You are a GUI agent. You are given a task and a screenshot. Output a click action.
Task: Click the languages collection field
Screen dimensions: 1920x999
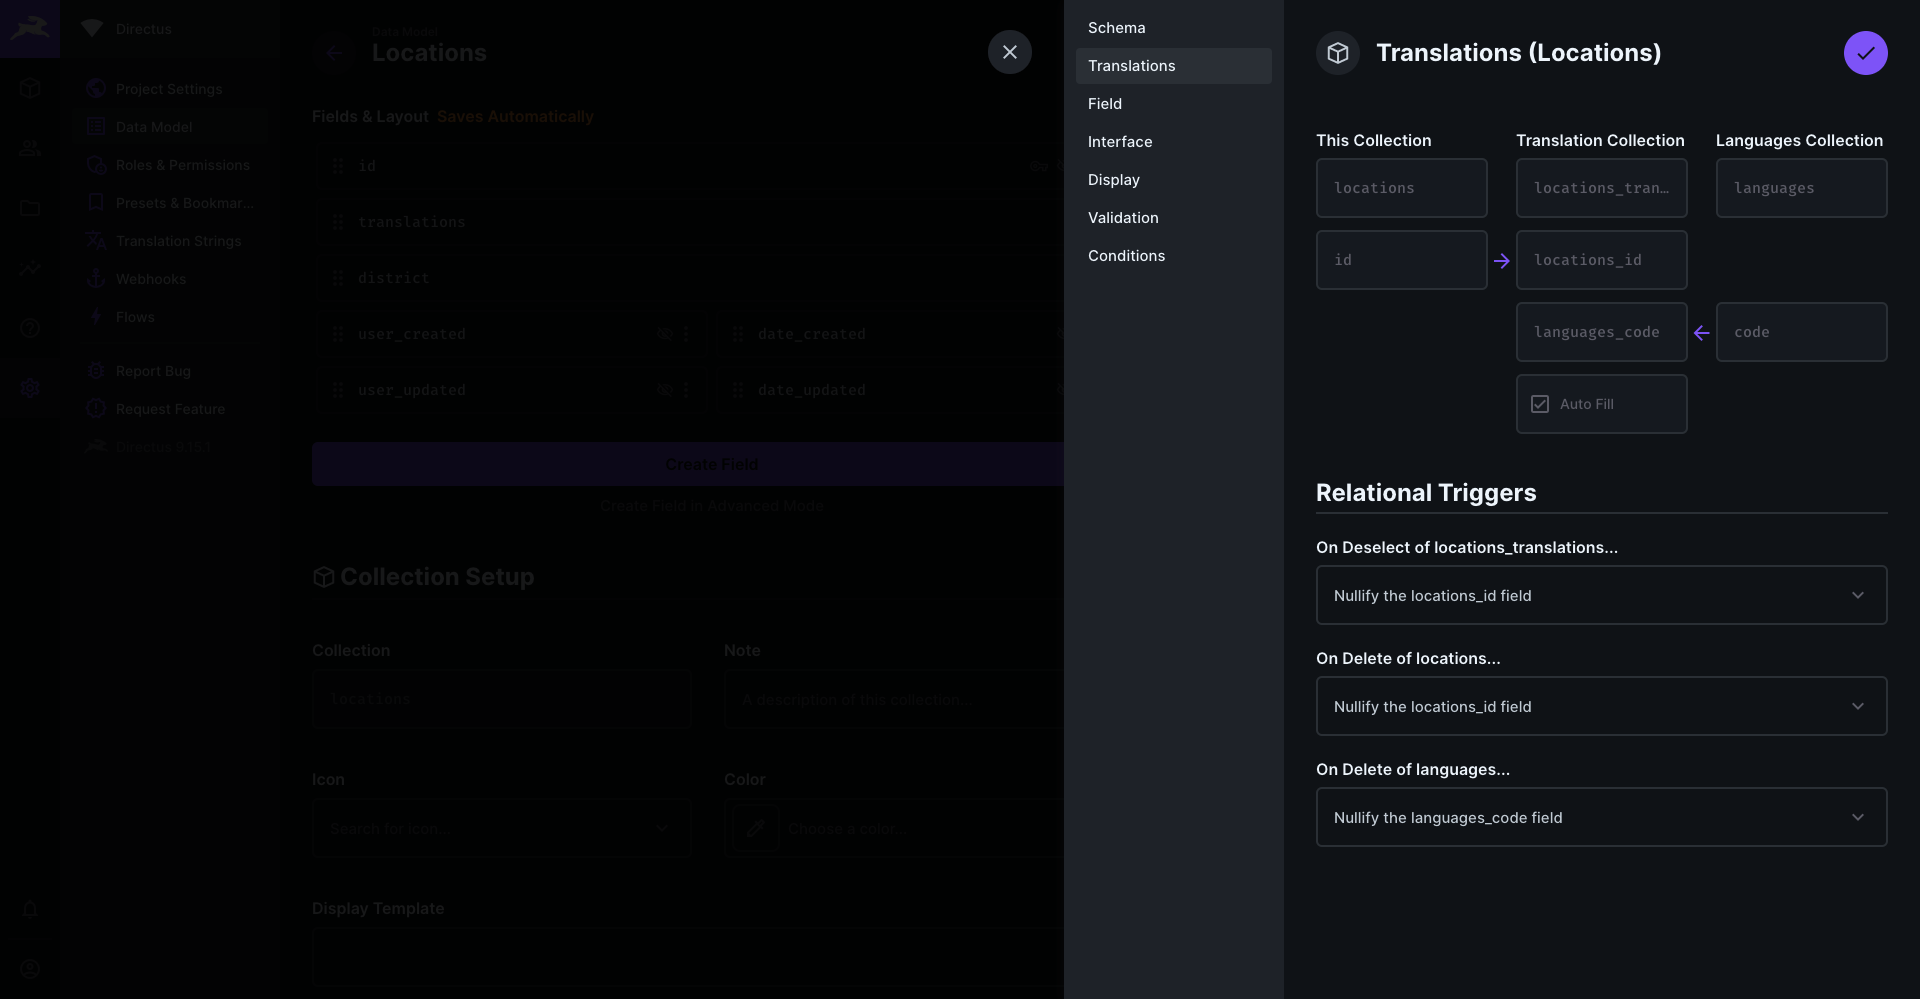[x=1802, y=188]
